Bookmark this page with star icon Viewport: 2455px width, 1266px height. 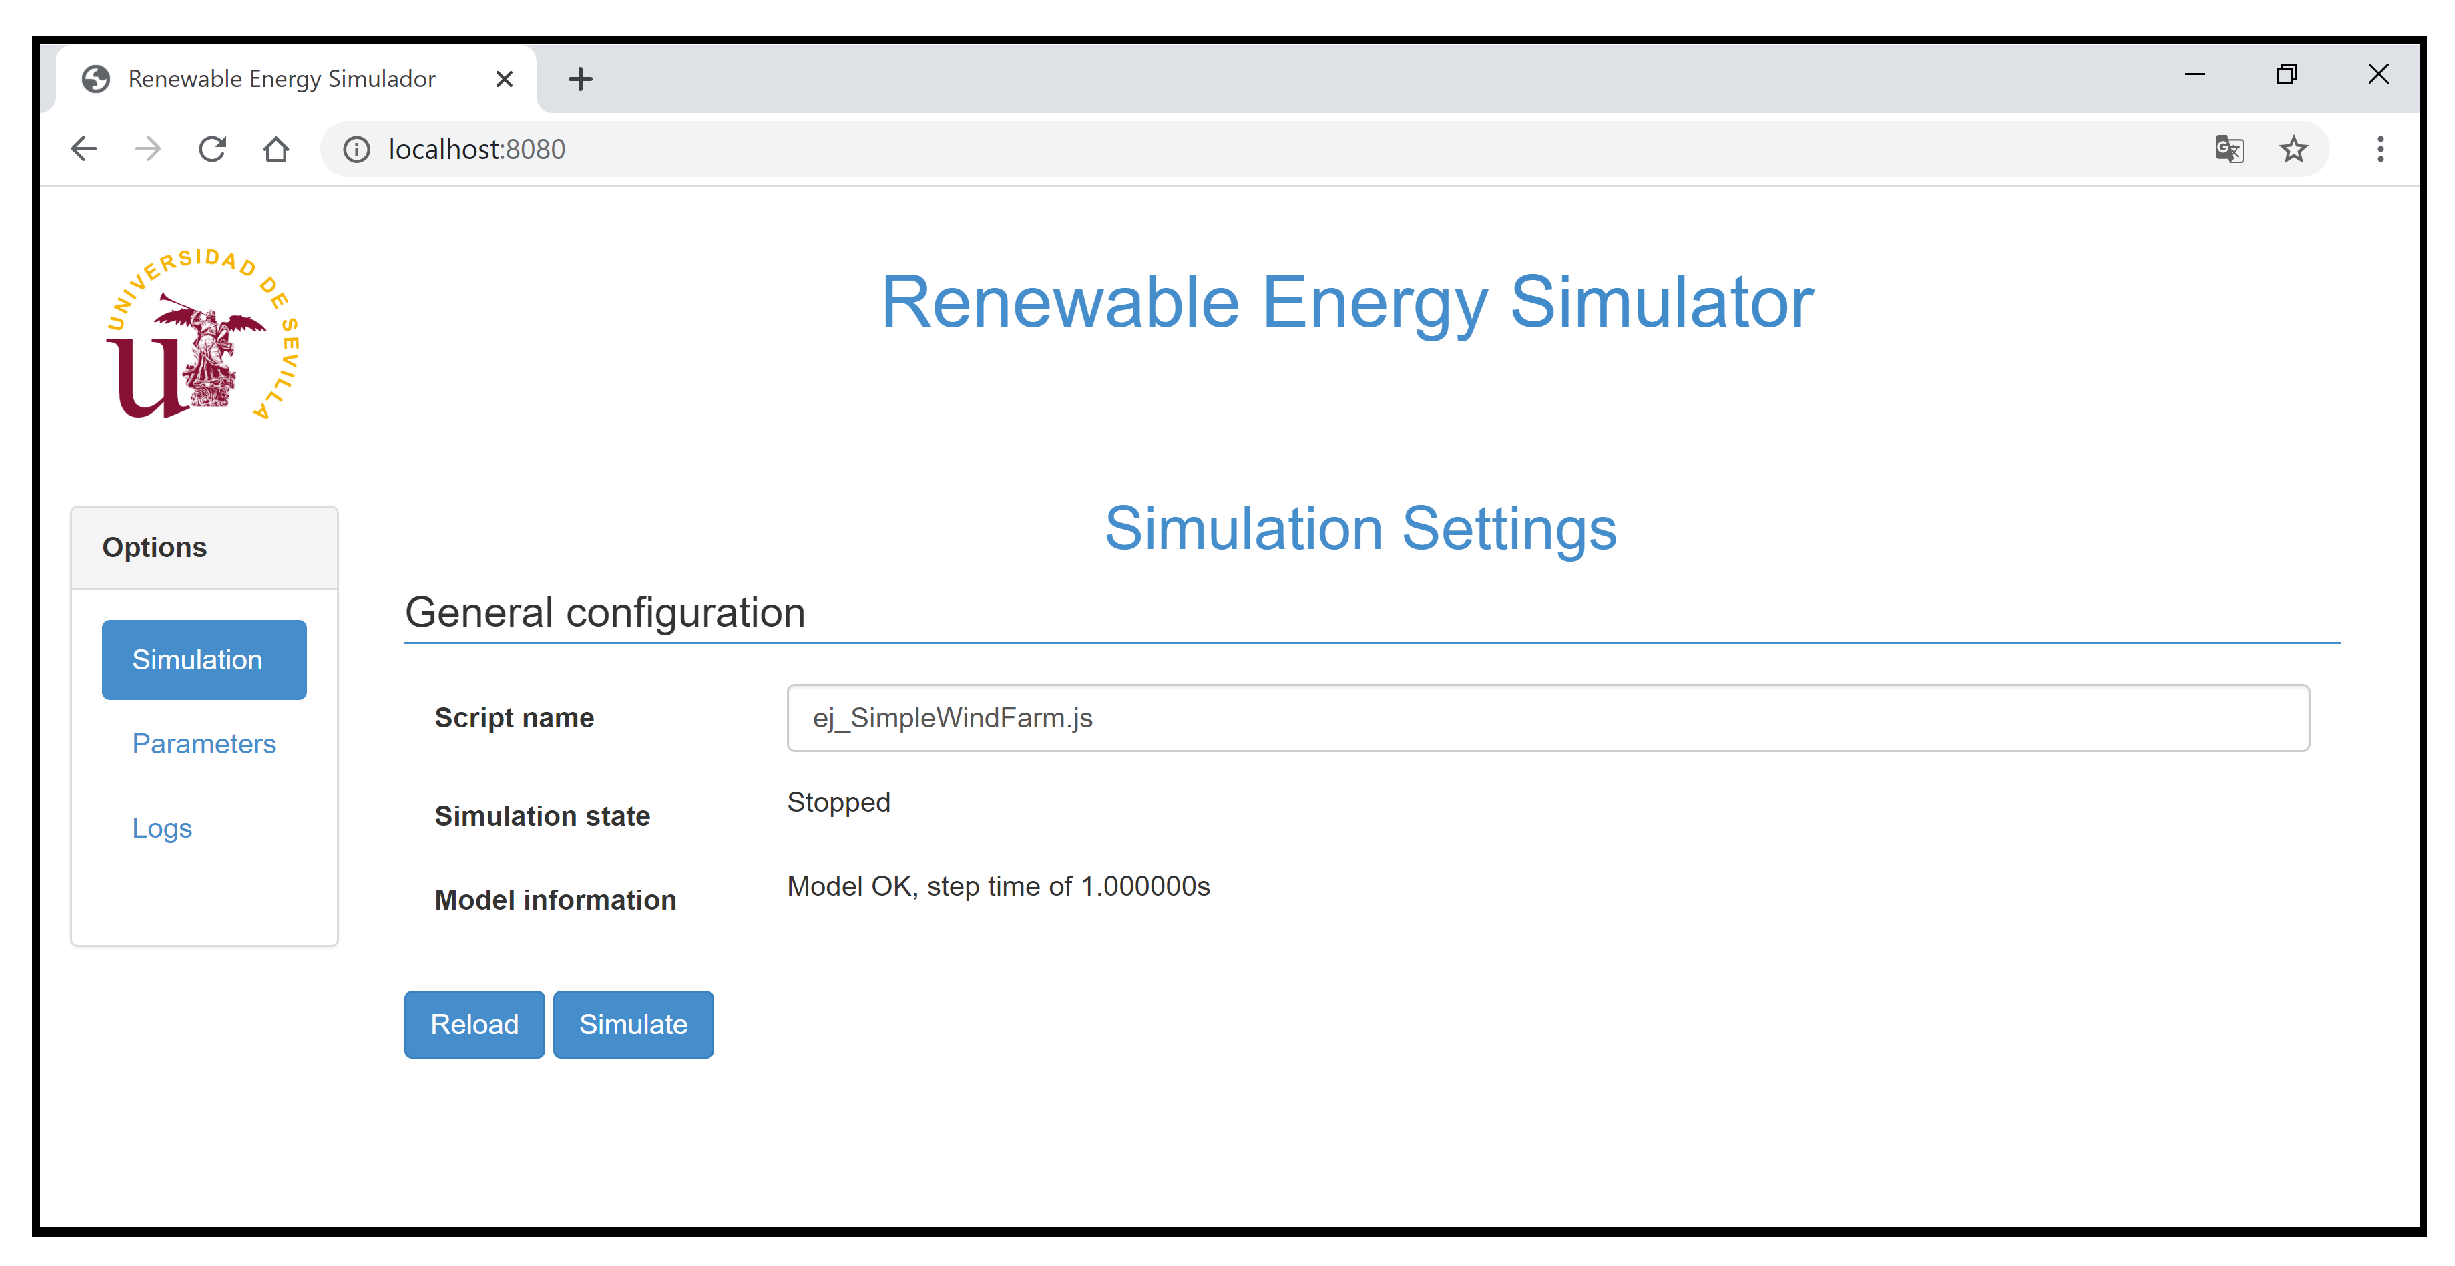2293,149
